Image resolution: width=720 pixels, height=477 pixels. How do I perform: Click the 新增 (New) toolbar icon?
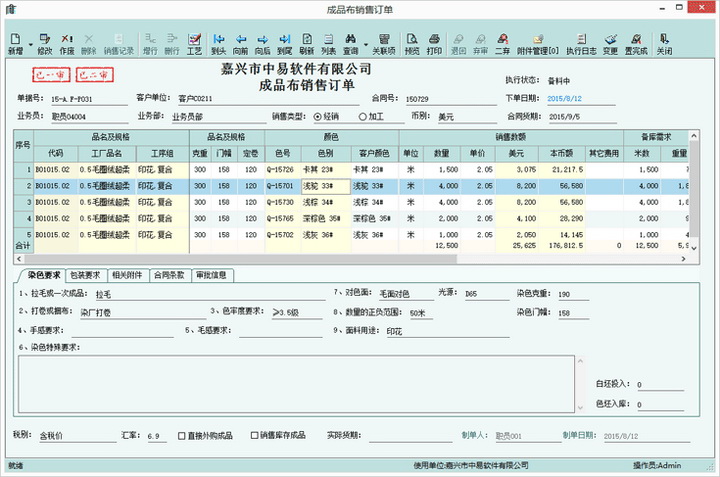14,41
